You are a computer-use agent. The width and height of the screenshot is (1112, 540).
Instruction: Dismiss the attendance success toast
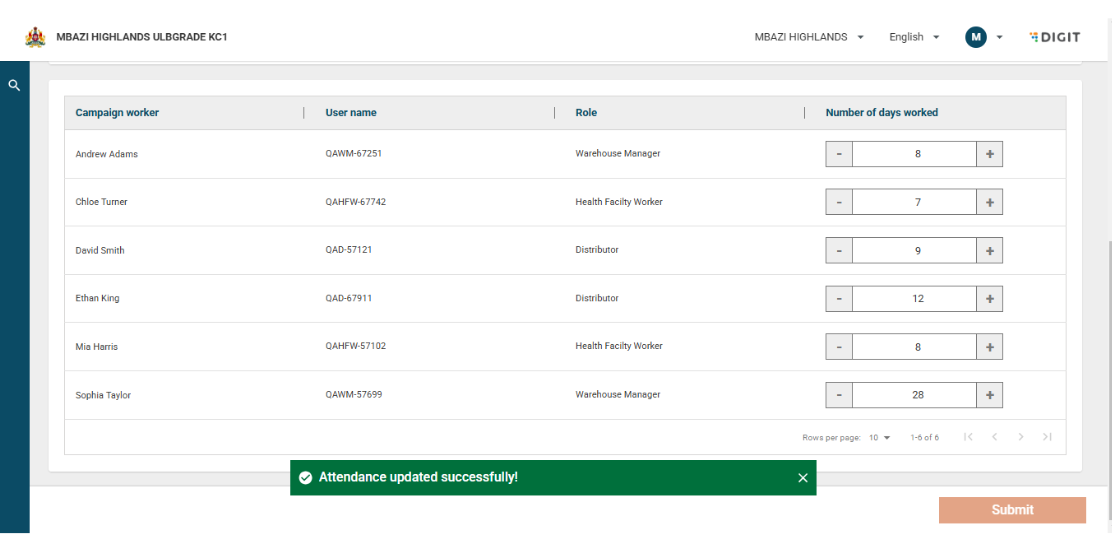(802, 478)
